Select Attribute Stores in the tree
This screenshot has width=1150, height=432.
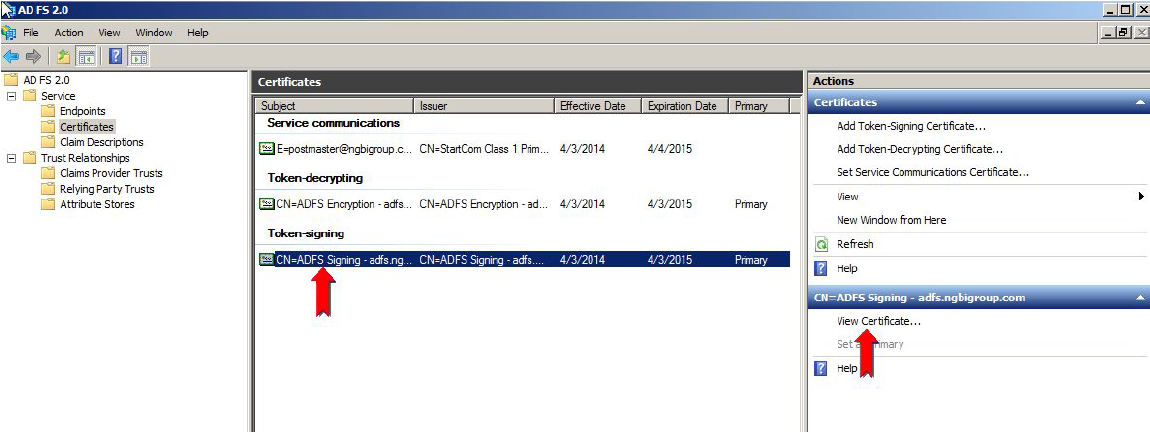pos(98,204)
